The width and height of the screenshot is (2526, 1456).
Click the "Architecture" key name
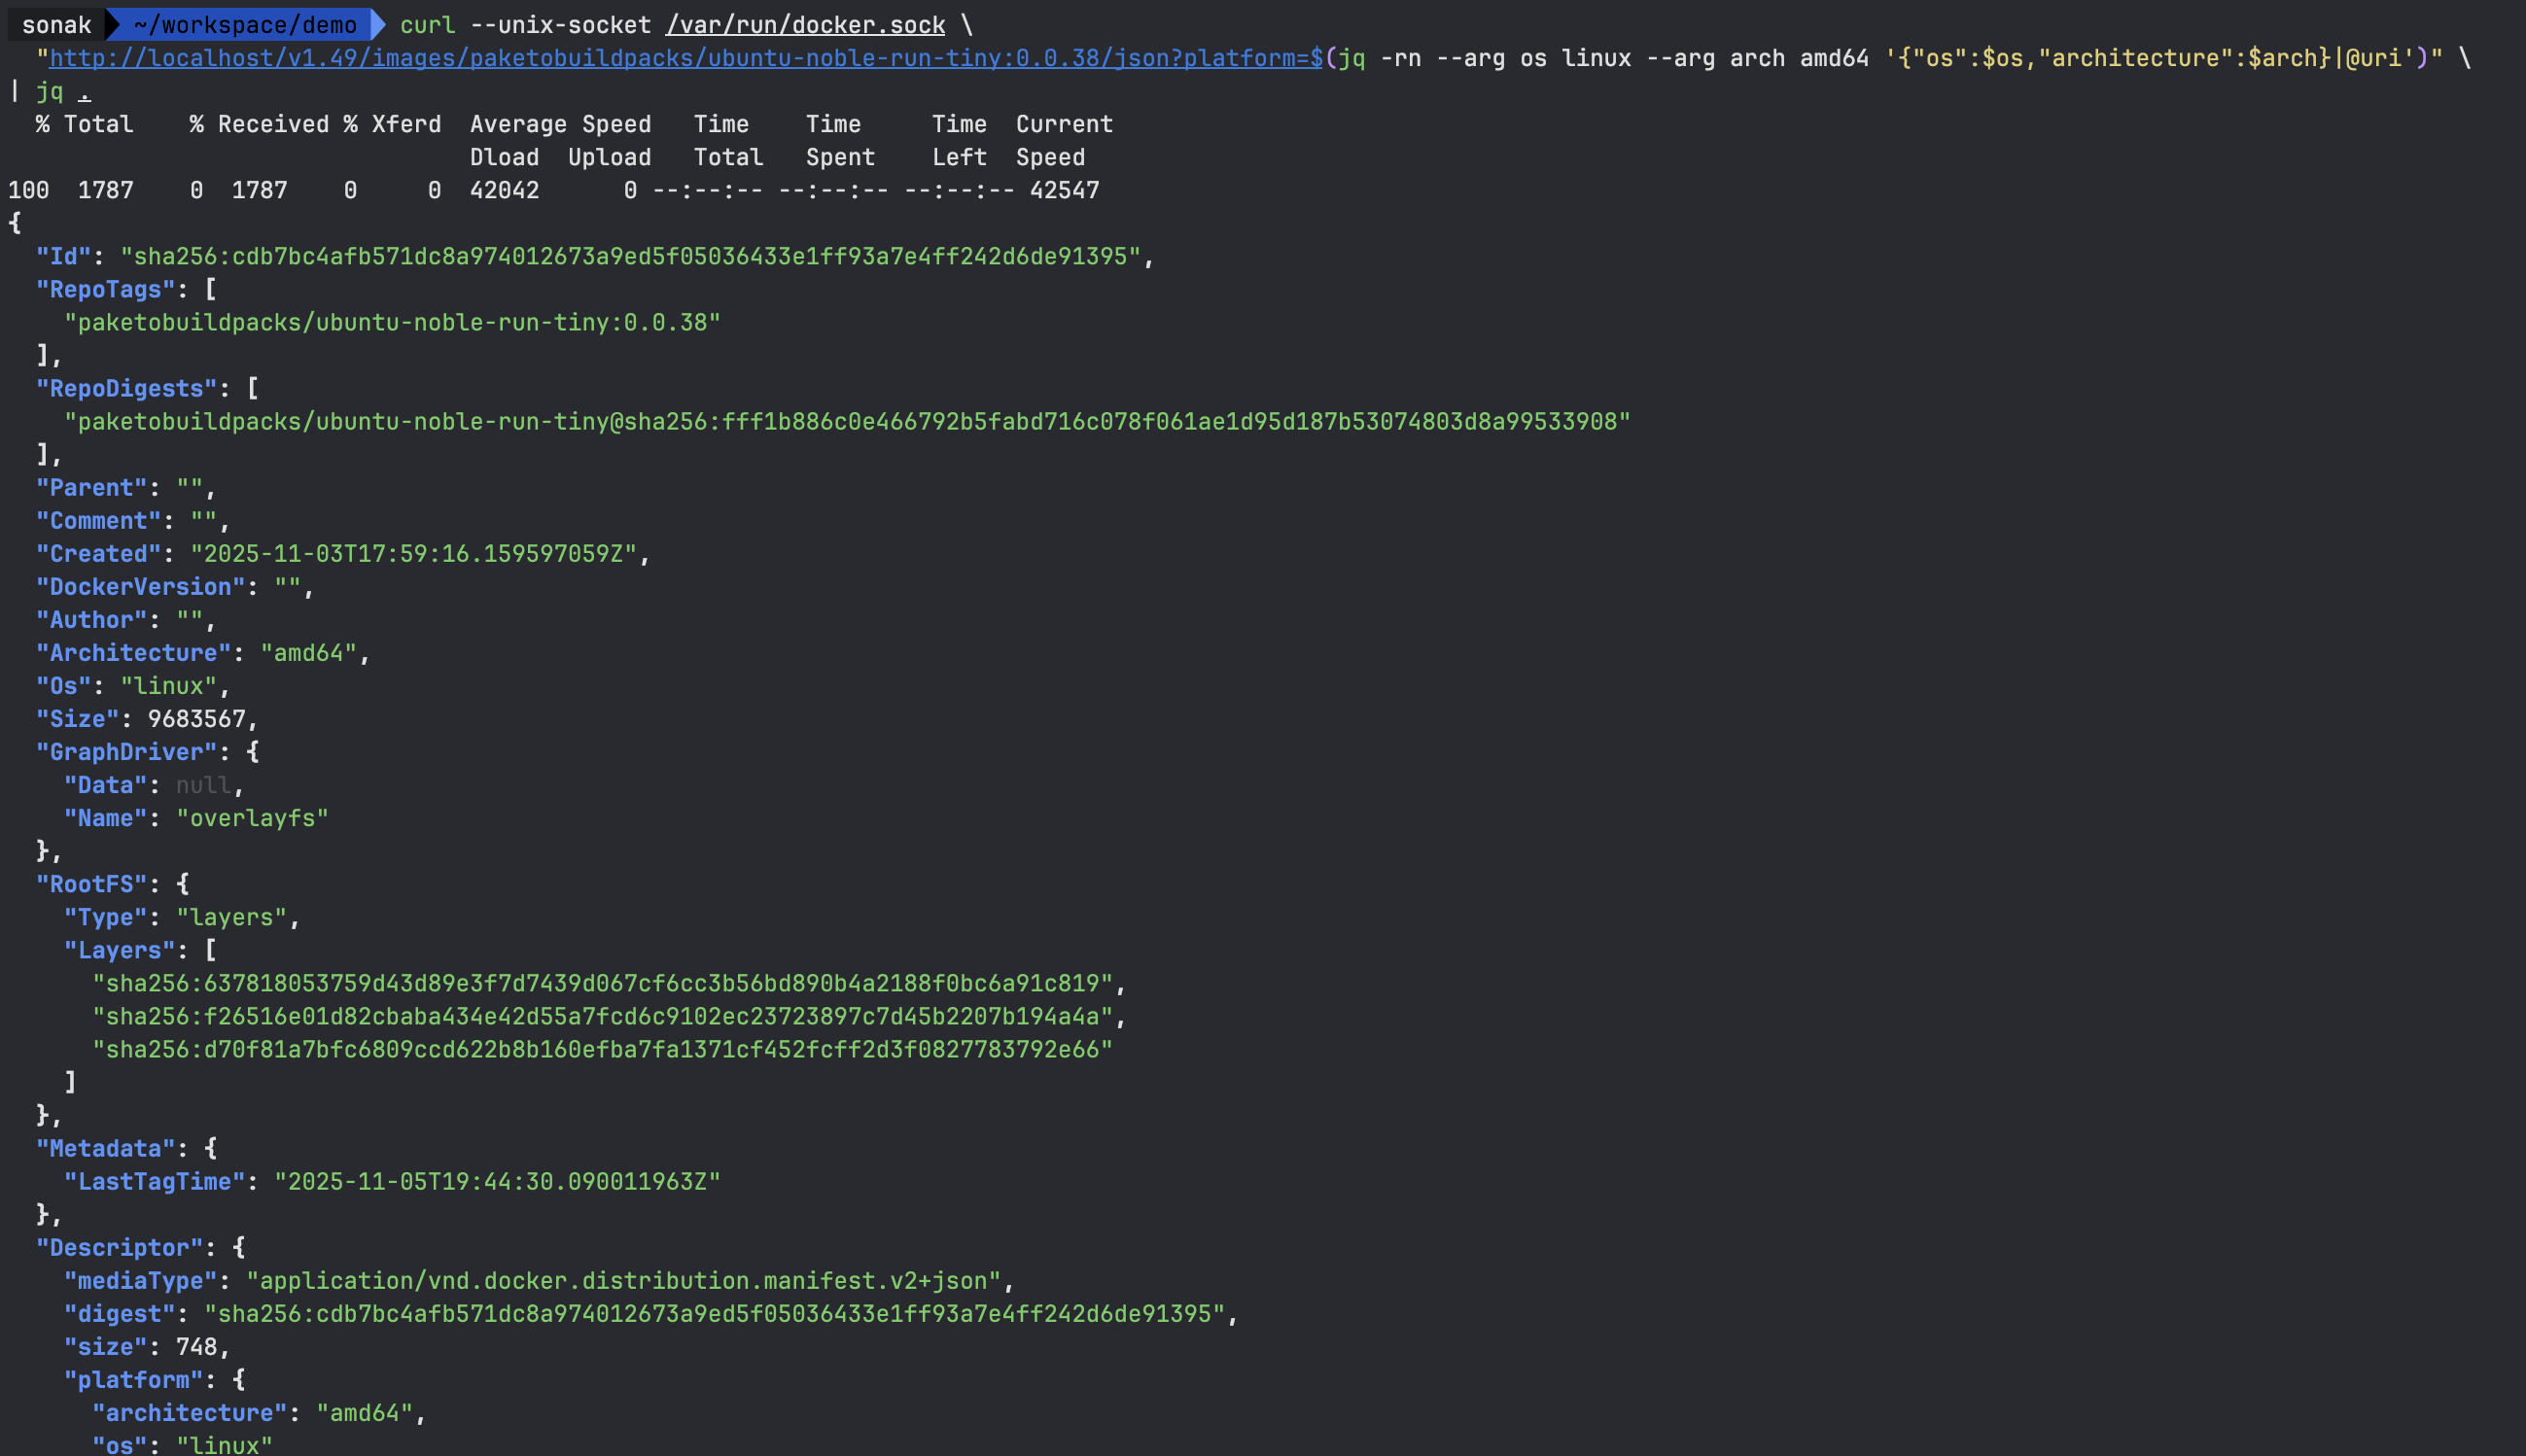tap(133, 653)
